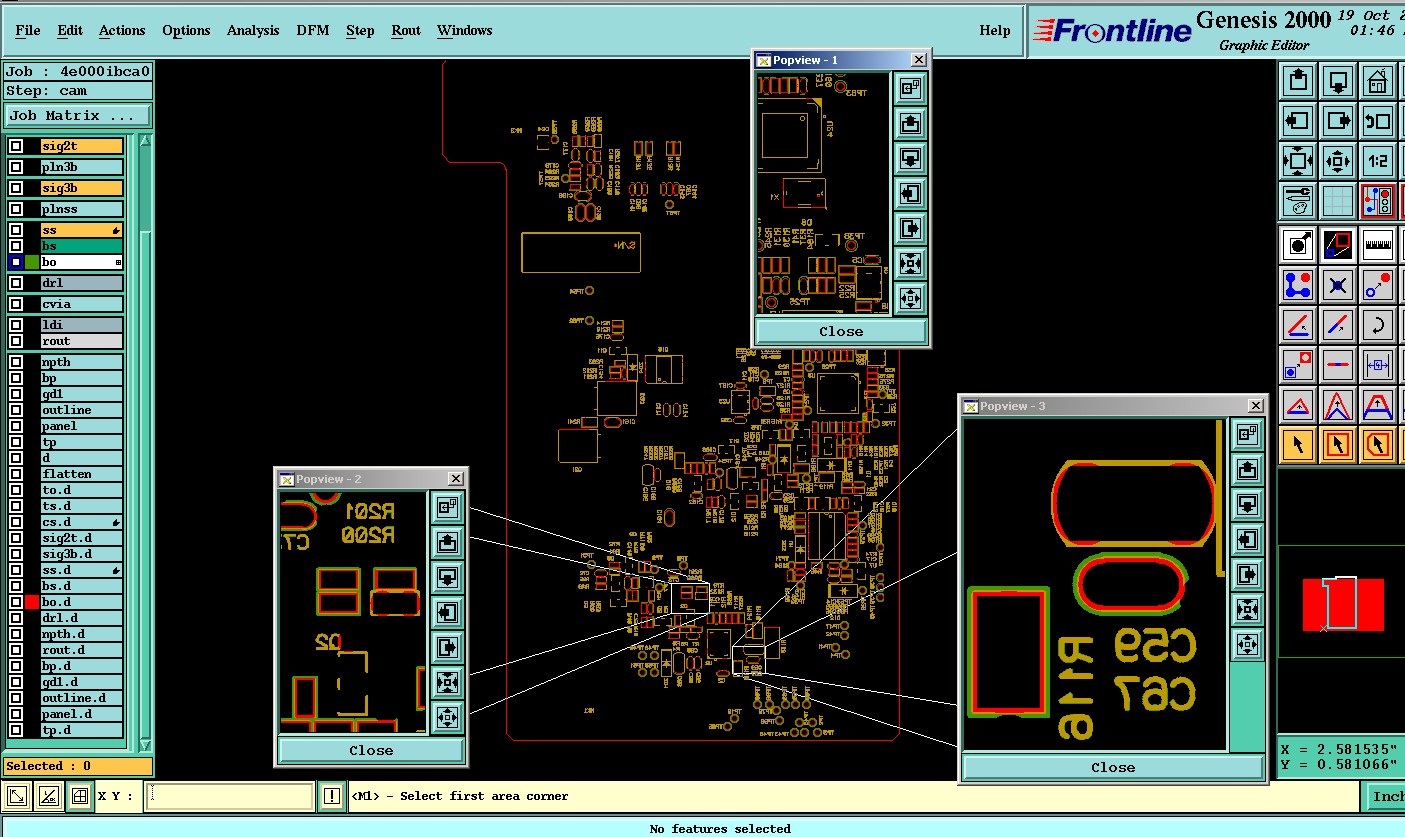Click the Inch units button
Viewport: 1405px width, 837px height.
coord(1385,796)
